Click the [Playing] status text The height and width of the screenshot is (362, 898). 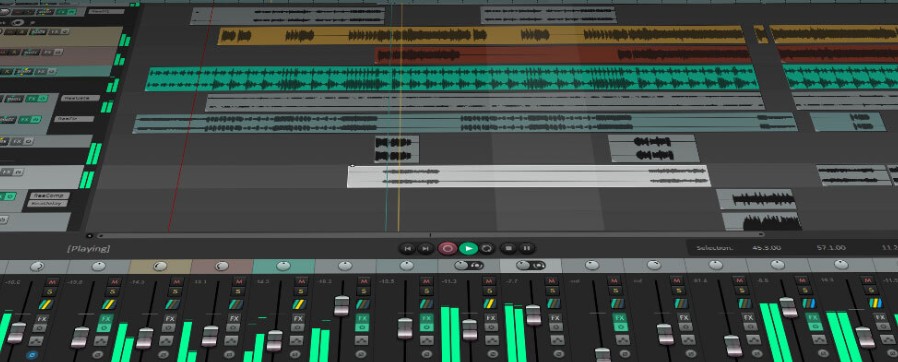(88, 249)
